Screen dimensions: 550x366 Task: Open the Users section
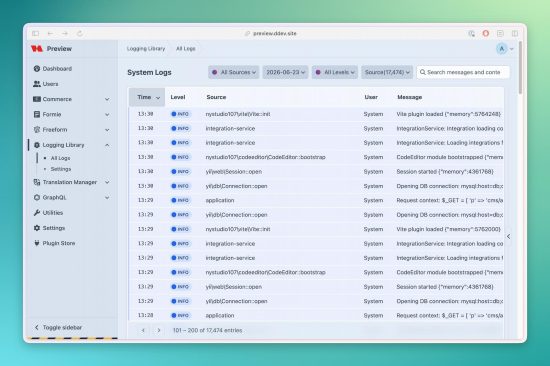(46, 84)
